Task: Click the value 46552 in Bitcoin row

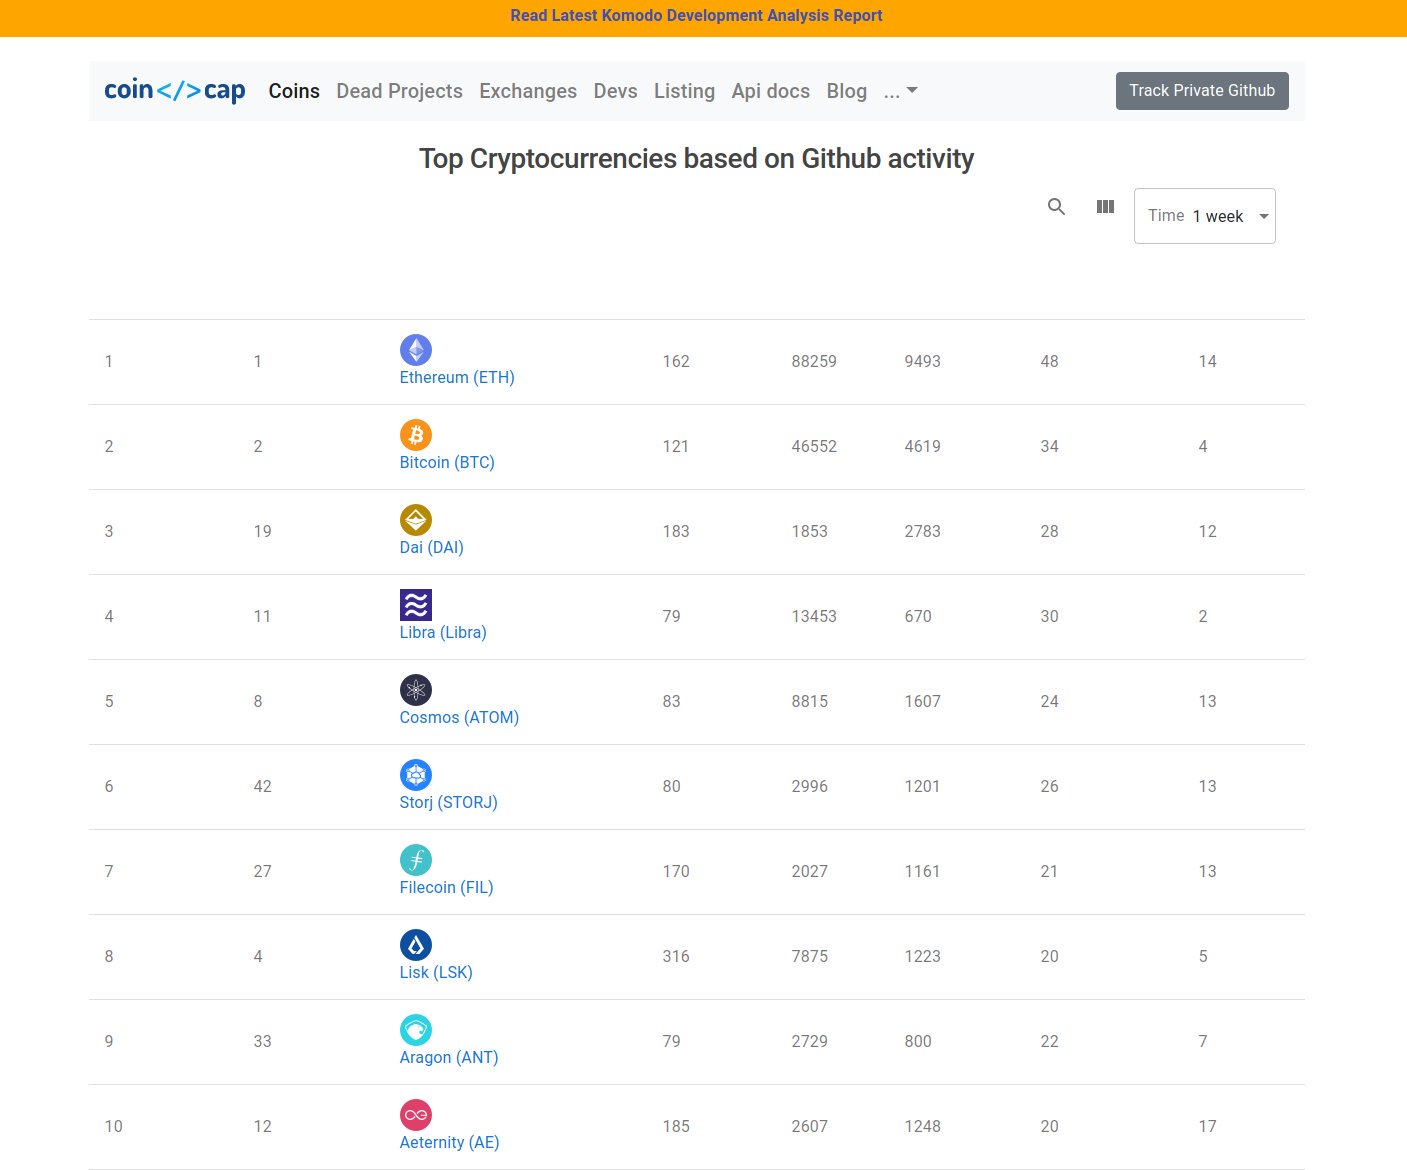Action: click(814, 447)
